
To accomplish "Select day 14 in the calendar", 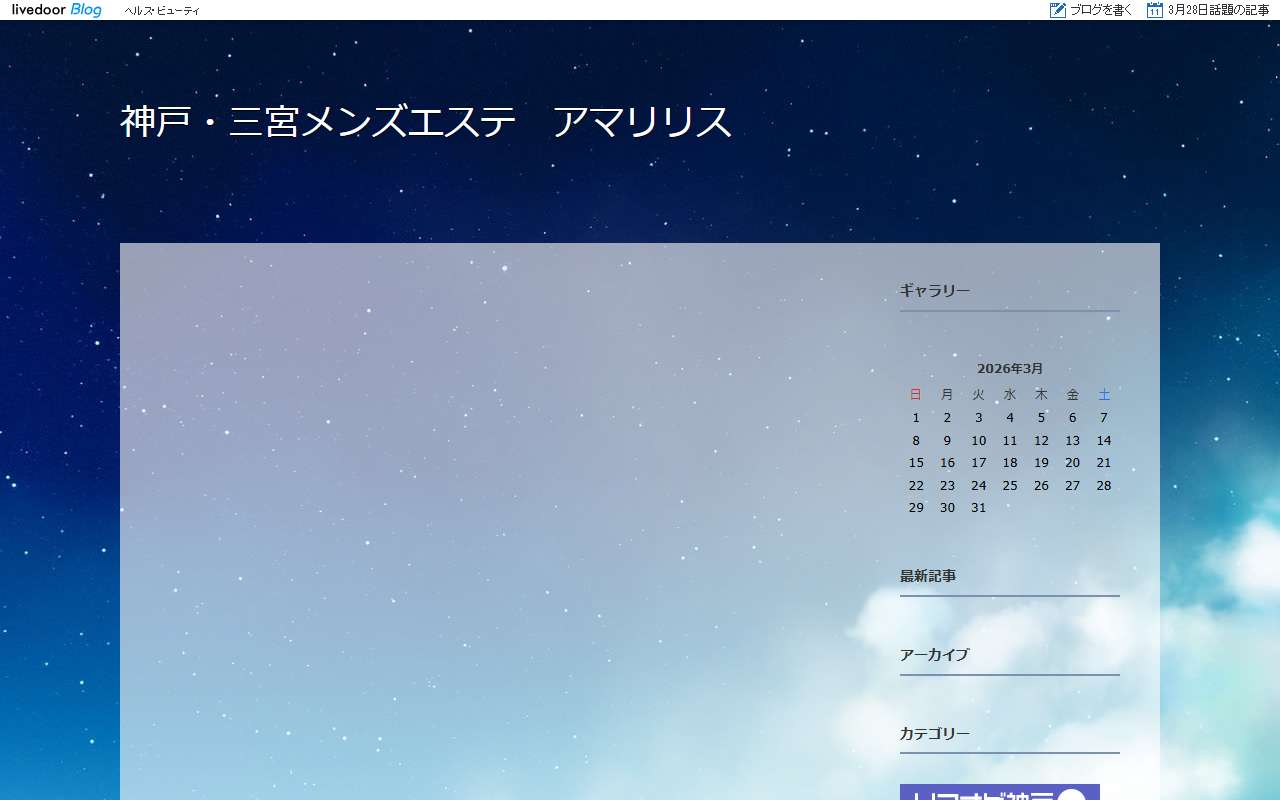I will (x=1104, y=441).
